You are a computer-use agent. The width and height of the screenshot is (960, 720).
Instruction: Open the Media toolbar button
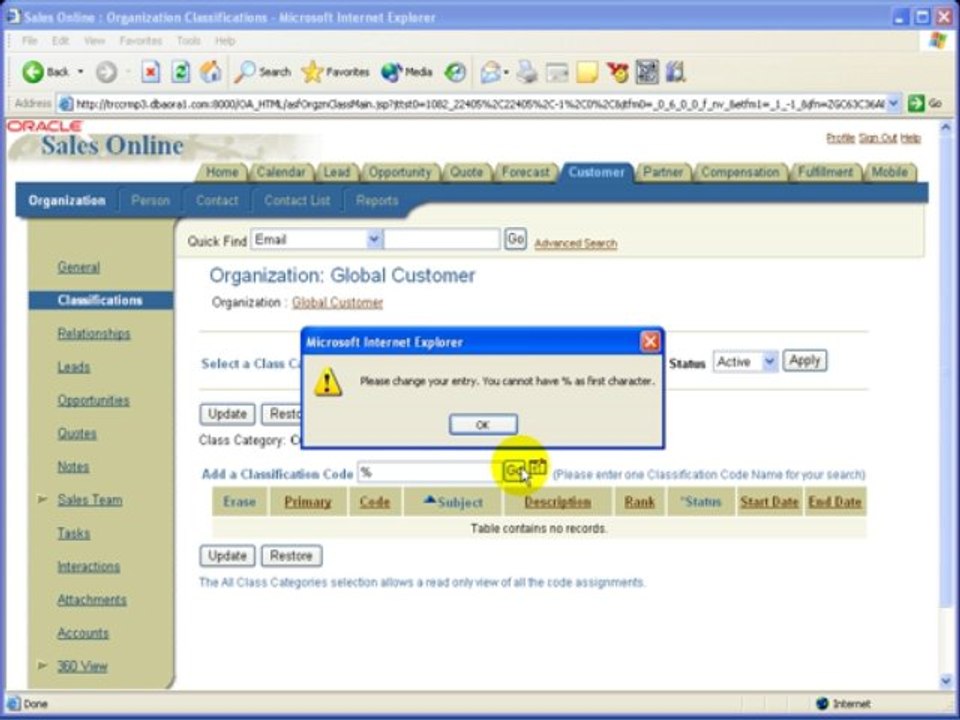click(407, 72)
